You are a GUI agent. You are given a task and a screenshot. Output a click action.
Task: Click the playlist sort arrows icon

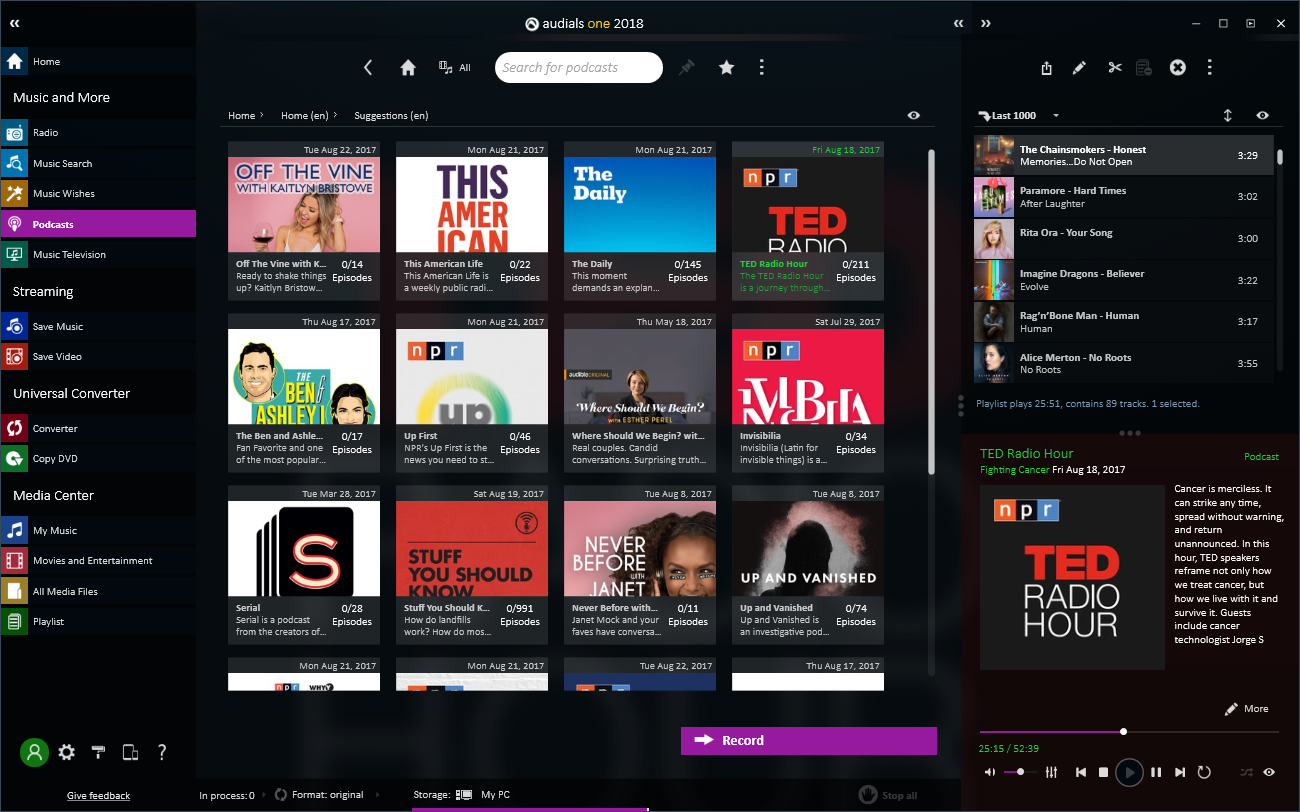(1228, 115)
